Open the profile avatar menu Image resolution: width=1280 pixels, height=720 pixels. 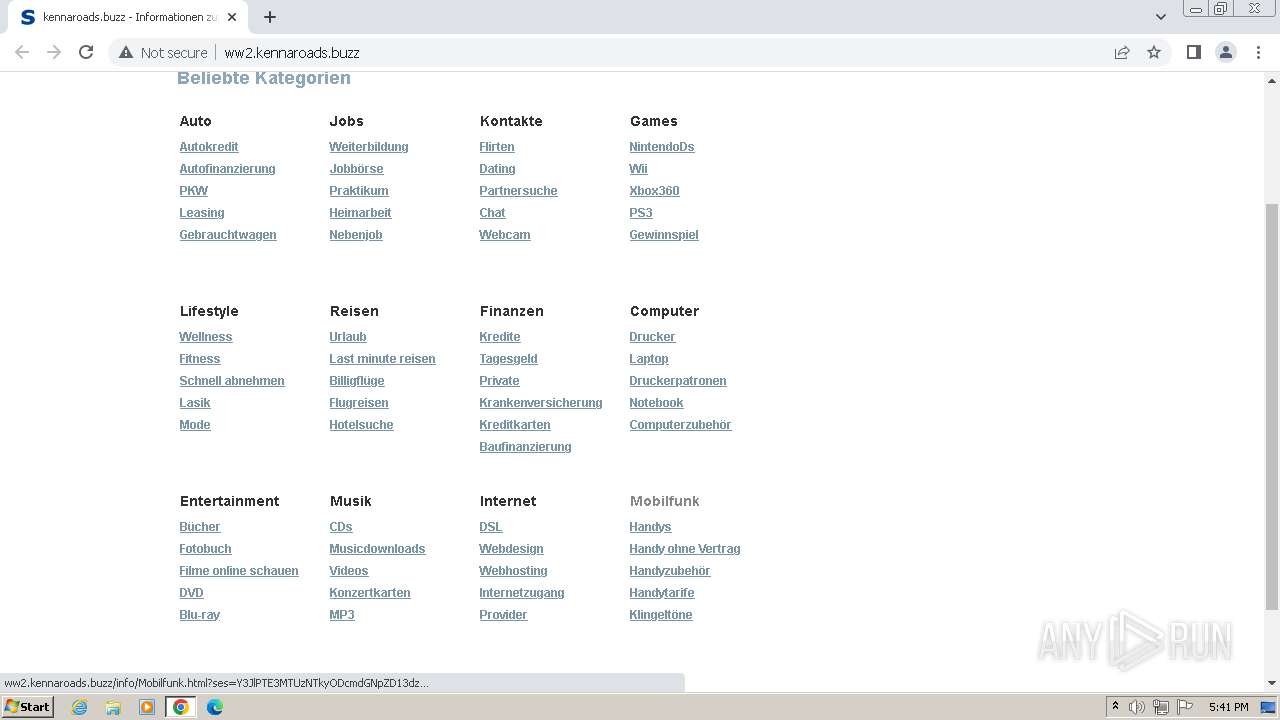(x=1226, y=52)
